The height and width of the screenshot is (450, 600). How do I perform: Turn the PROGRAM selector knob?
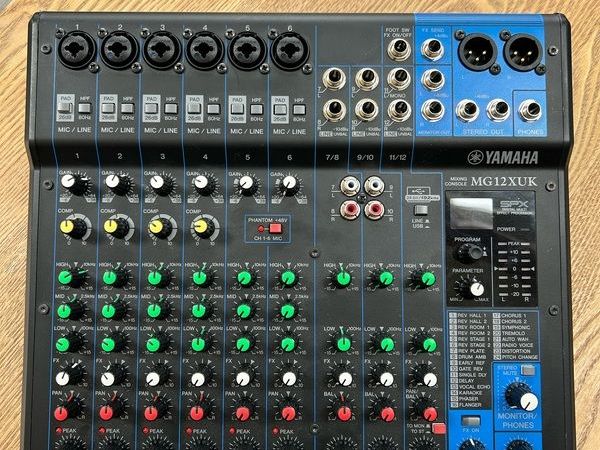tap(470, 253)
